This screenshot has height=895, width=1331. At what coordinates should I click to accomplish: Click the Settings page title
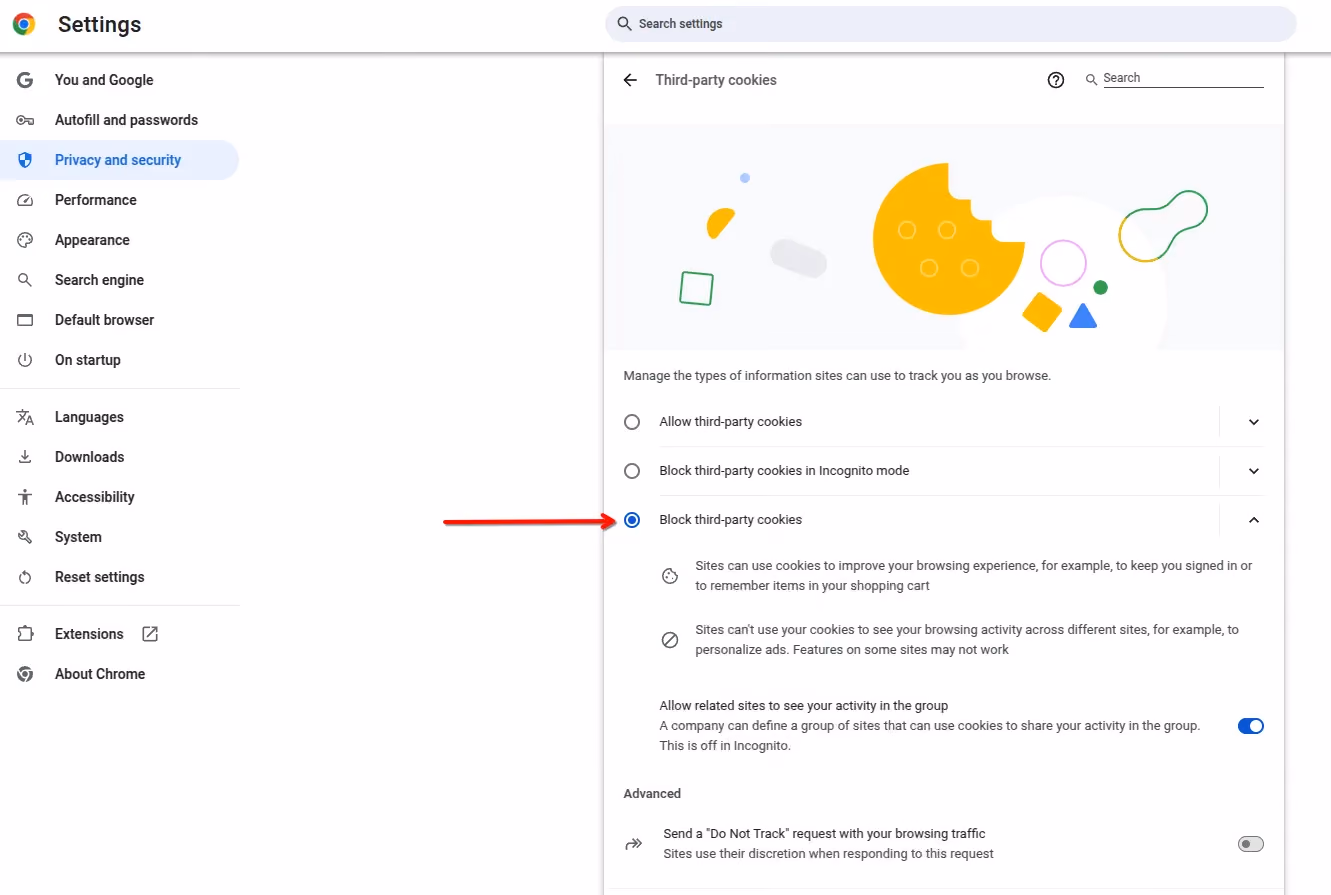100,25
